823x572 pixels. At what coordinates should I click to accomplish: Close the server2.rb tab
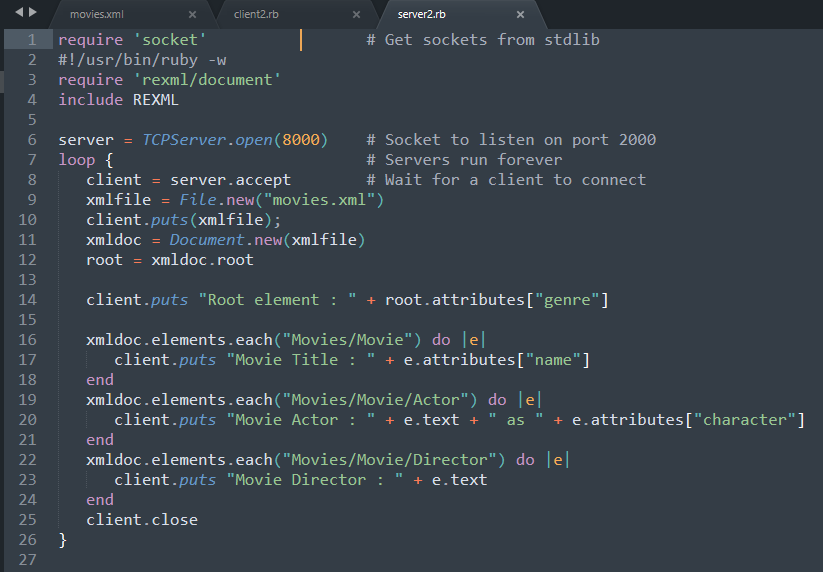[x=520, y=15]
